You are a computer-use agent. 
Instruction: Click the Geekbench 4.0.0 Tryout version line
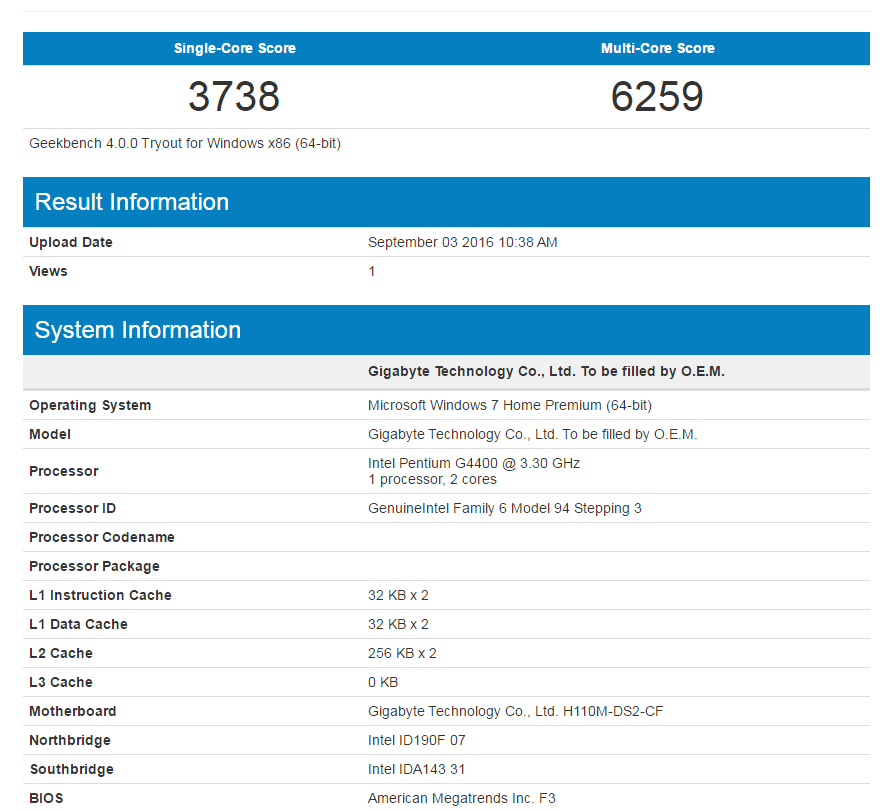click(x=185, y=144)
